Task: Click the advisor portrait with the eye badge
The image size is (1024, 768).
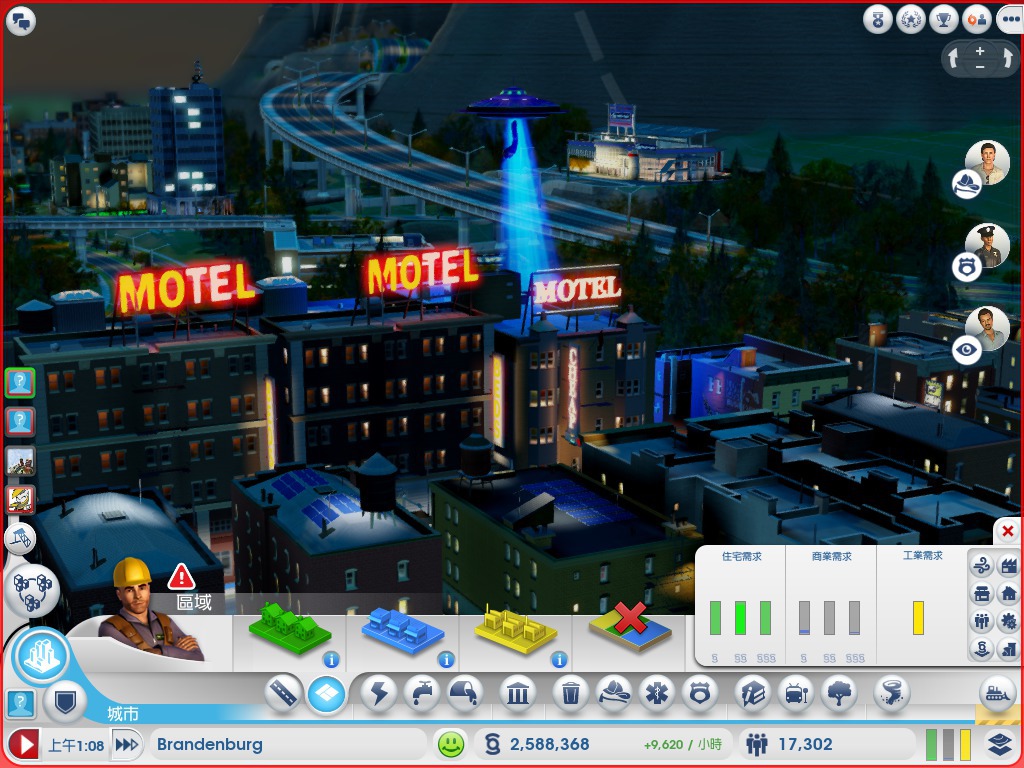Action: [x=987, y=328]
